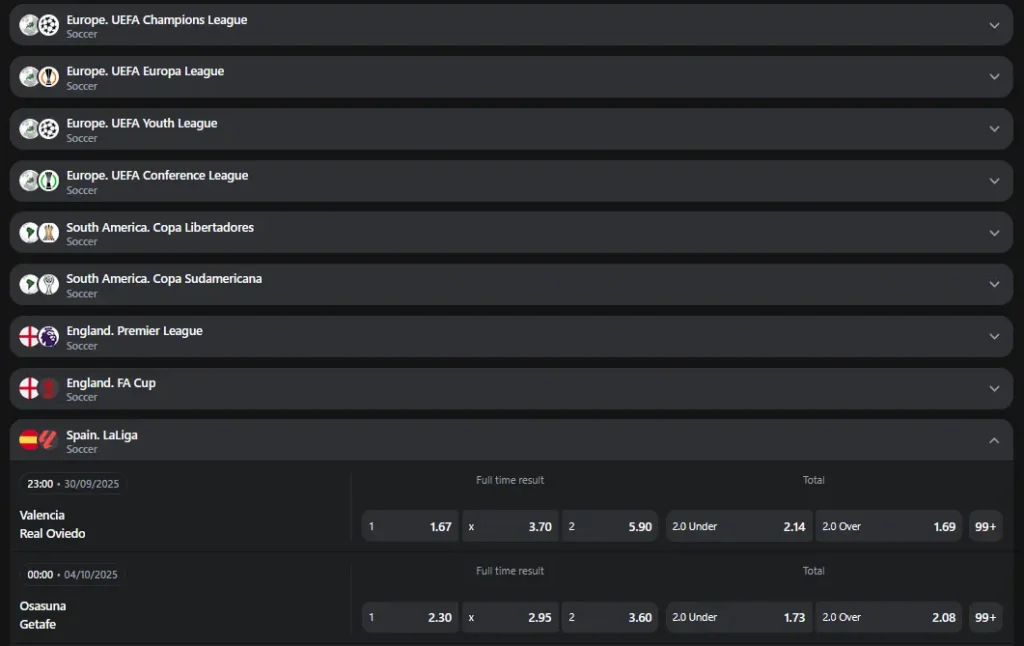
Task: Click the Copa Libertadores trophy icon
Action: (49, 233)
